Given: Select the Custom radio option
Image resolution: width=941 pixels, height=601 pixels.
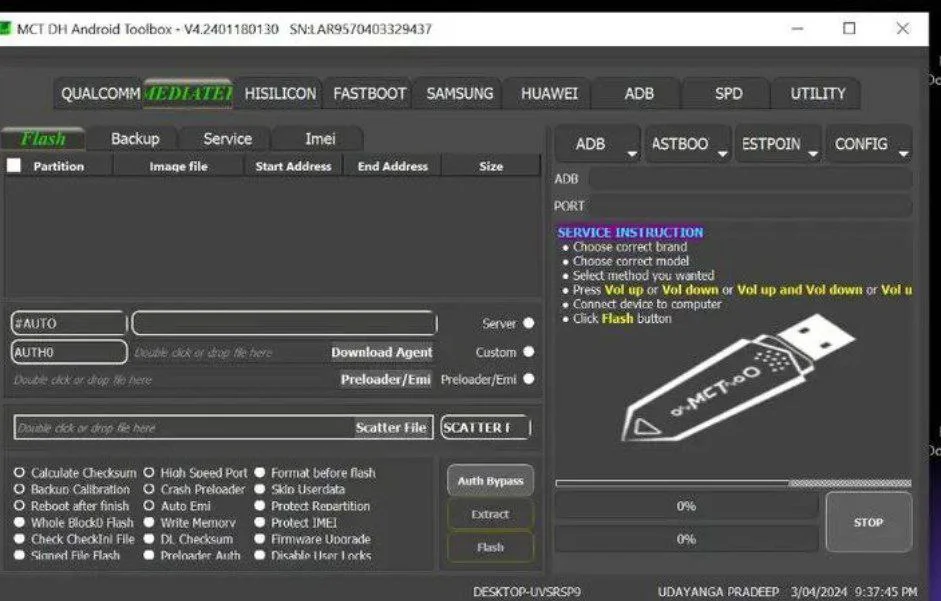Looking at the screenshot, I should 529,352.
